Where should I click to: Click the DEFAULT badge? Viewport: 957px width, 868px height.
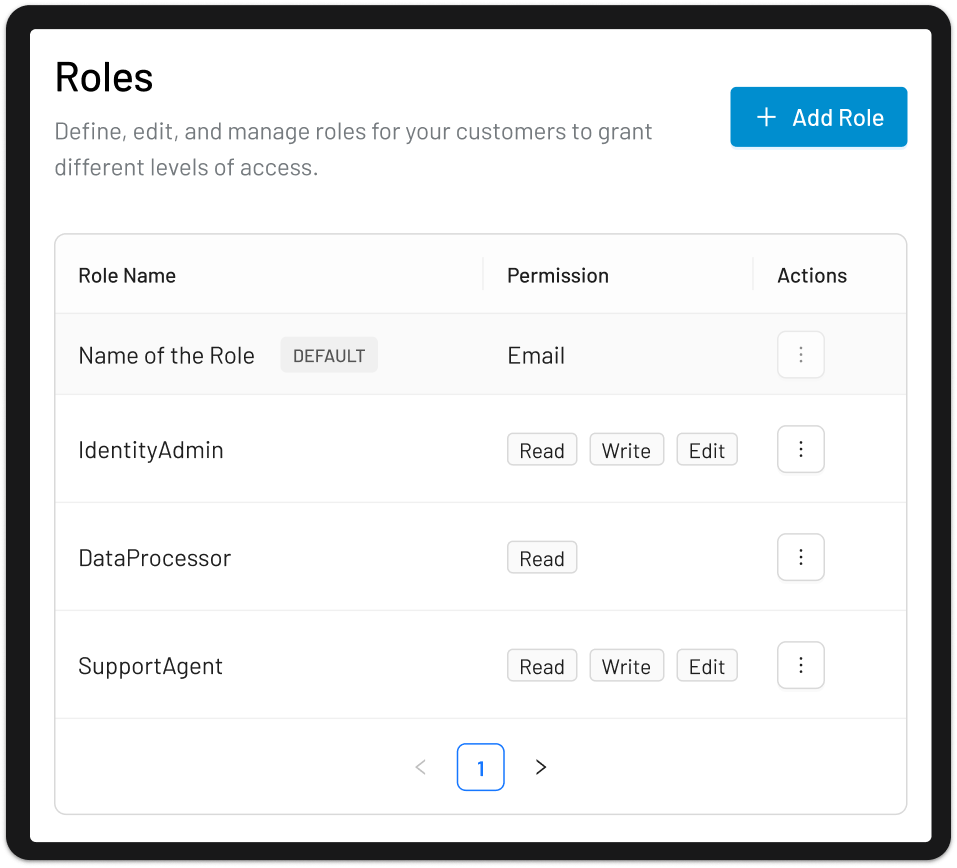[x=329, y=355]
